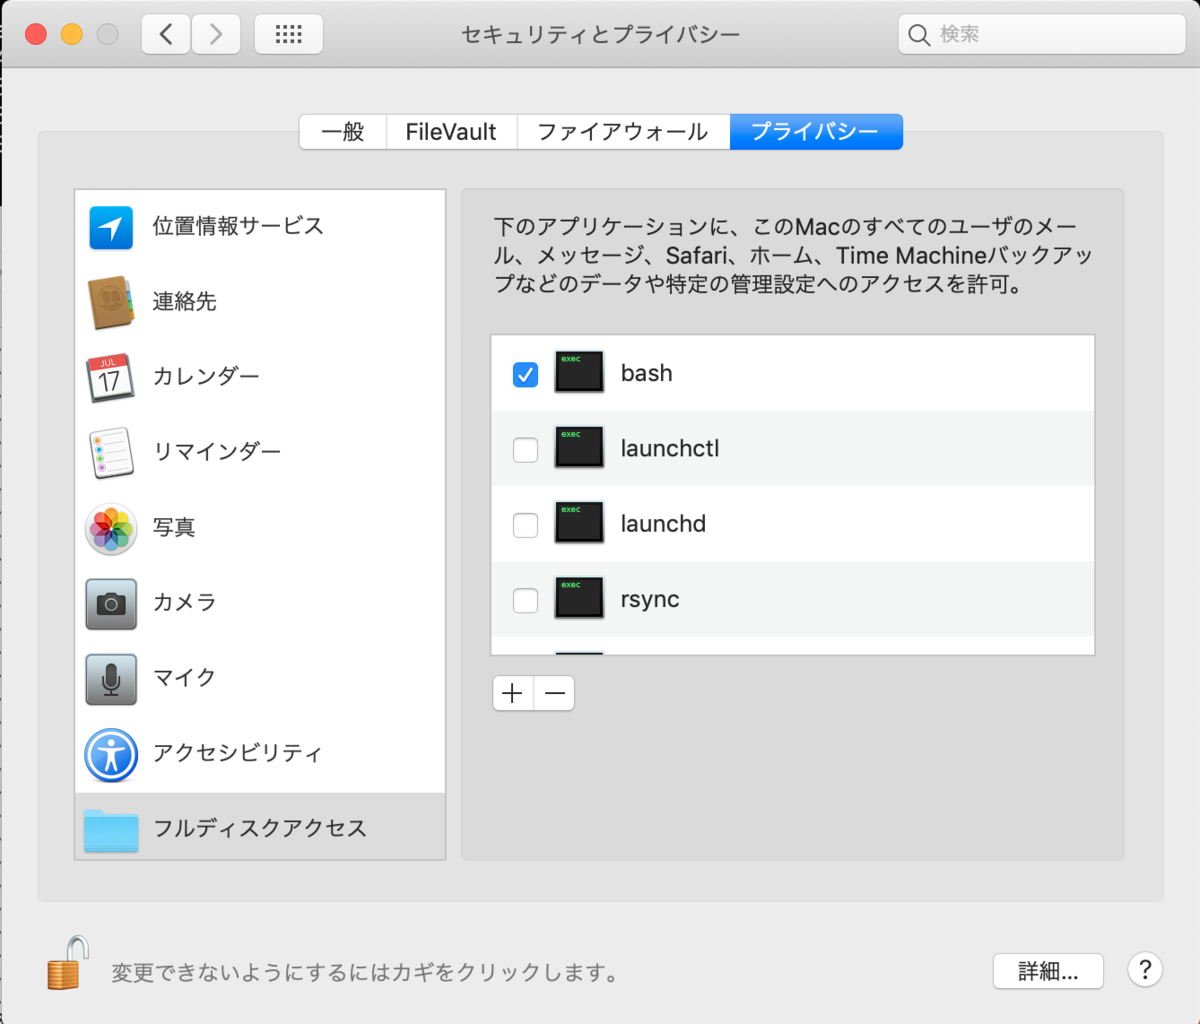Click the yellow minimize window button
The height and width of the screenshot is (1024, 1200).
coord(72,35)
